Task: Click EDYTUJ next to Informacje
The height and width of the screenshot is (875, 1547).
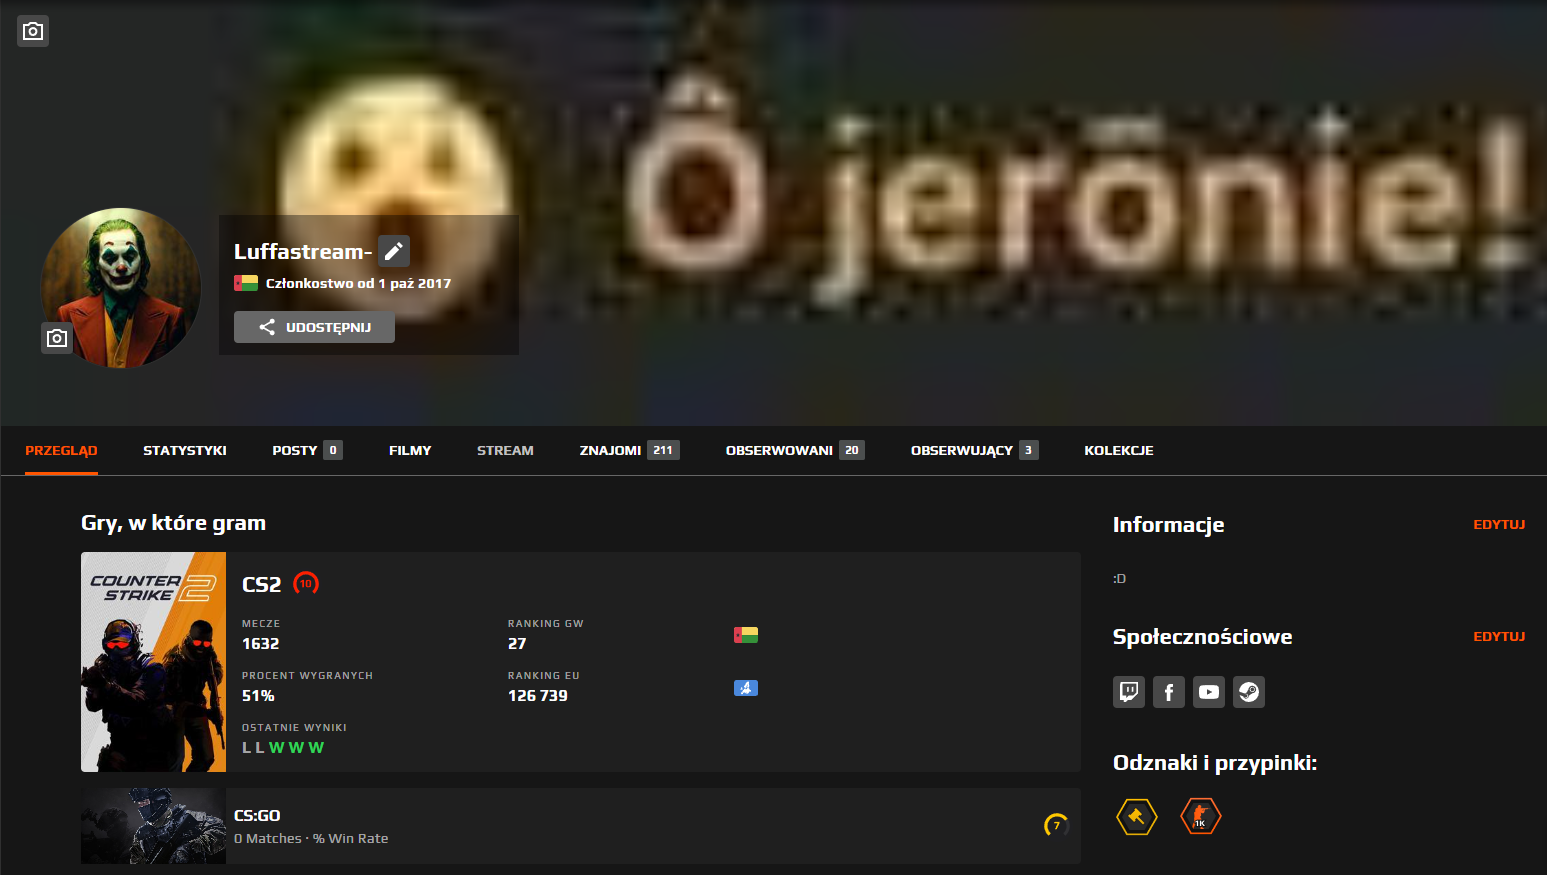Action: point(1499,524)
